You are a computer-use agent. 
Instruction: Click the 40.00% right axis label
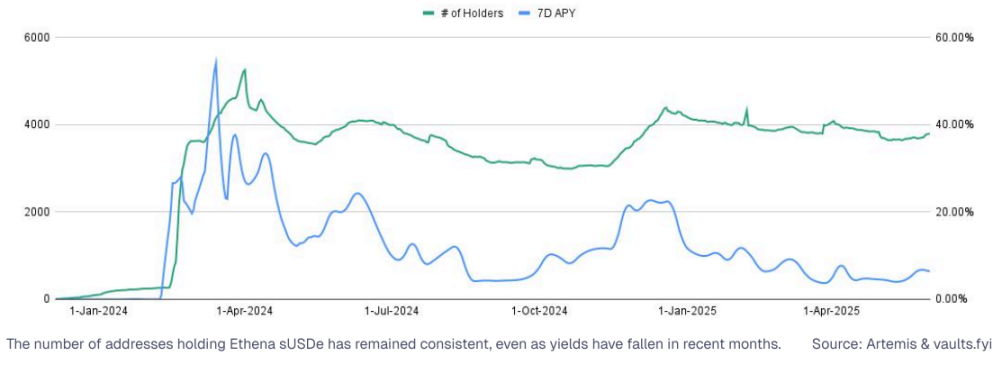[954, 125]
